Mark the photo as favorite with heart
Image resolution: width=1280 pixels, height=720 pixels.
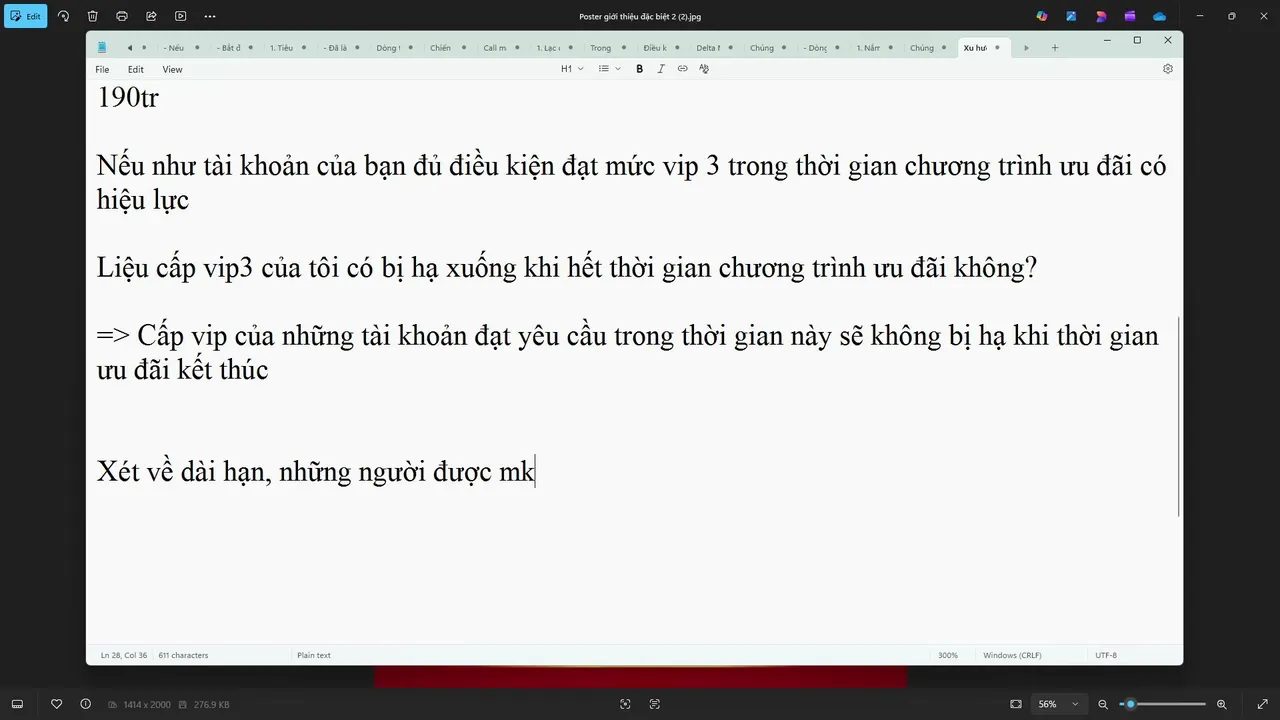[57, 704]
